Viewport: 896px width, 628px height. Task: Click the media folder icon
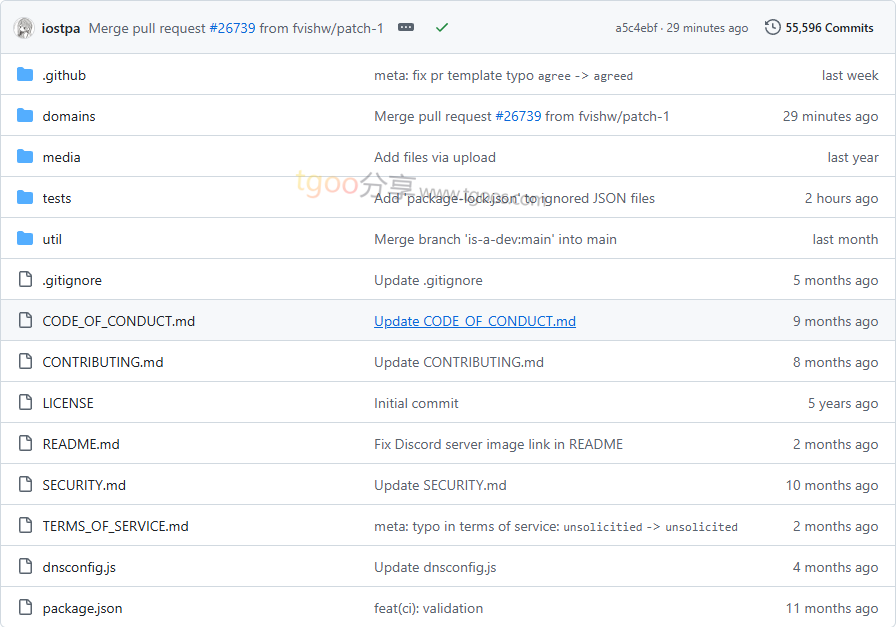click(x=25, y=157)
